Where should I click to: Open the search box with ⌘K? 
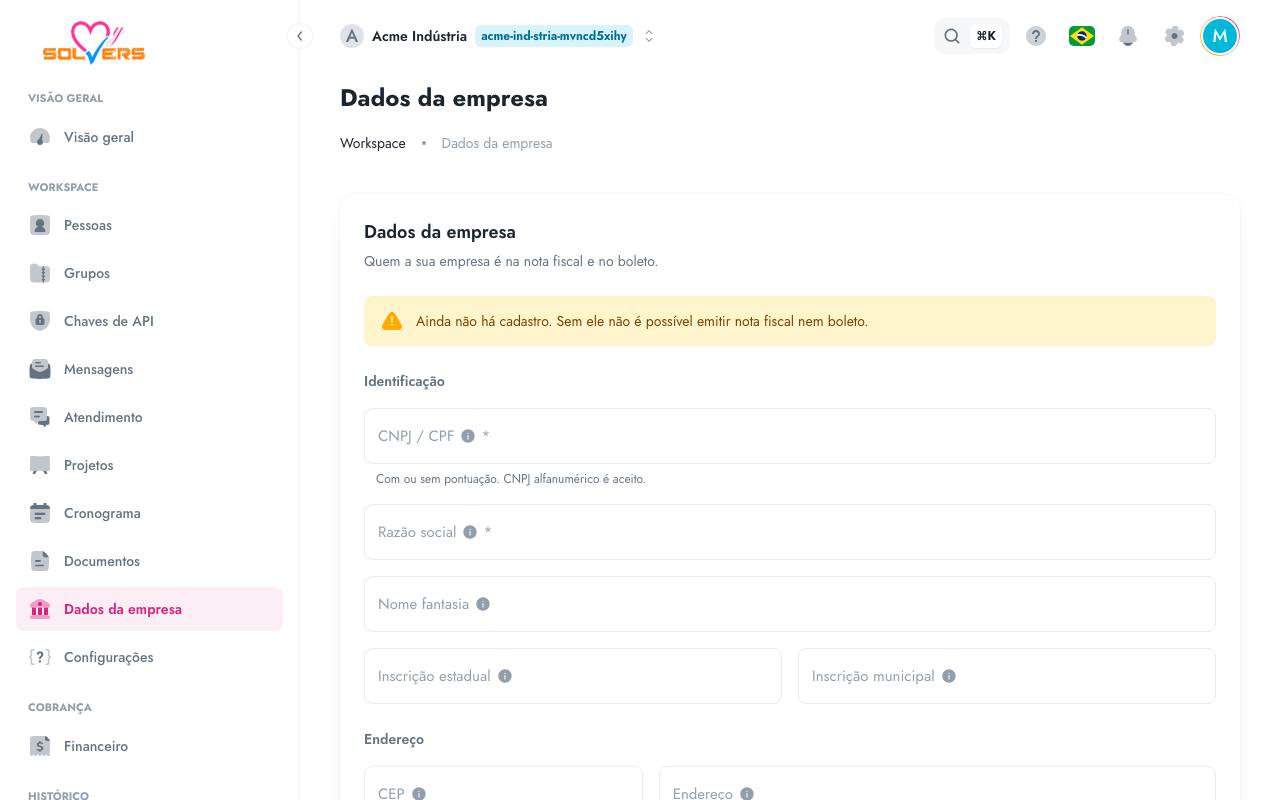[971, 36]
